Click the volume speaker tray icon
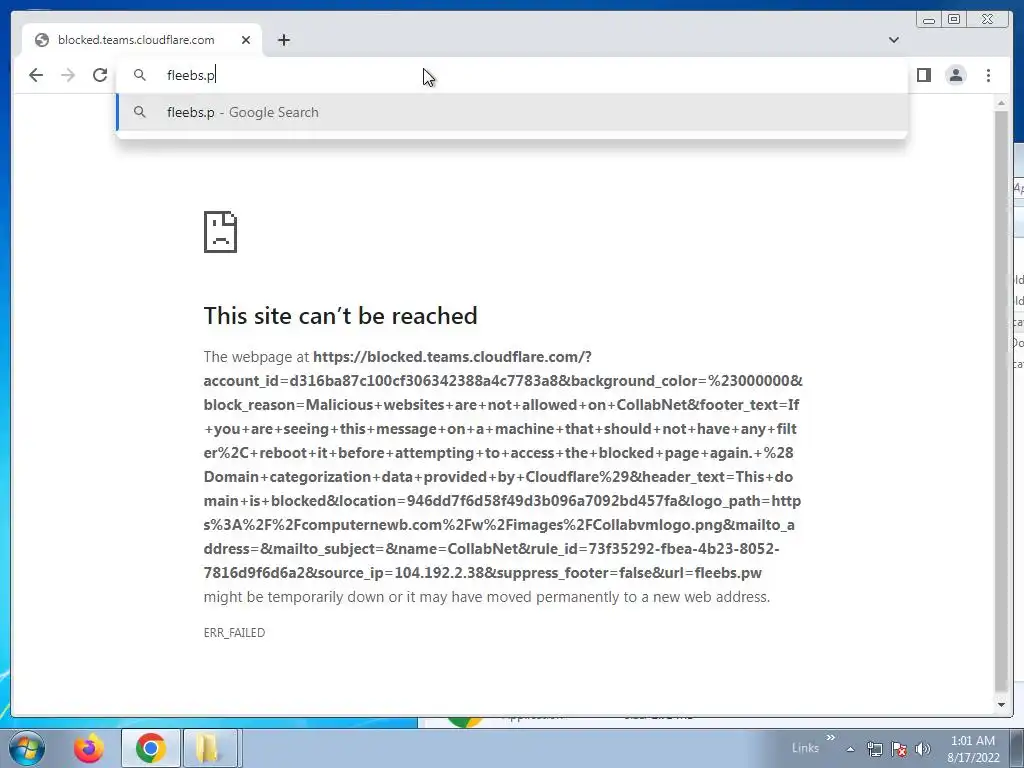This screenshot has height=768, width=1024. 922,749
